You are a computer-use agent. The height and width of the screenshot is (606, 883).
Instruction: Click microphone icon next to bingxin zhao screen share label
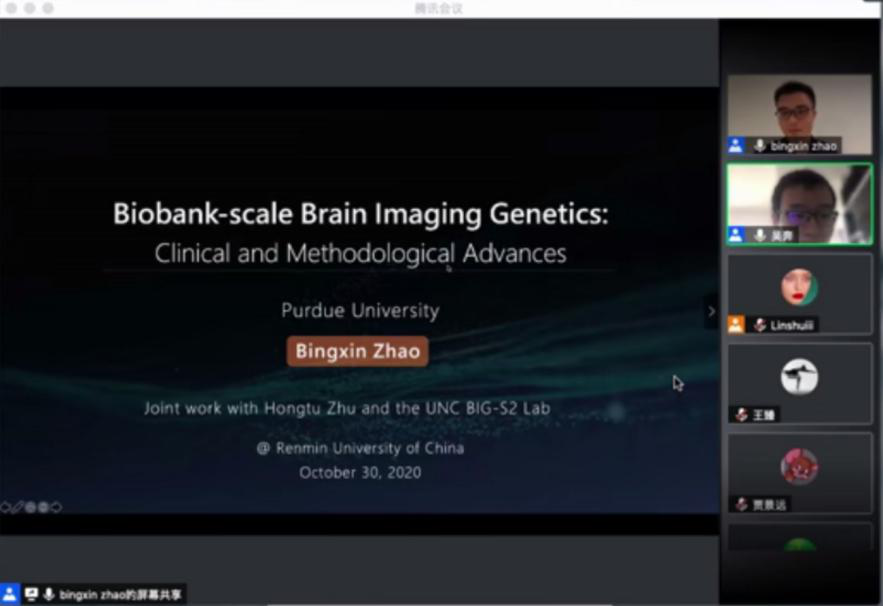pyautogui.click(x=48, y=594)
